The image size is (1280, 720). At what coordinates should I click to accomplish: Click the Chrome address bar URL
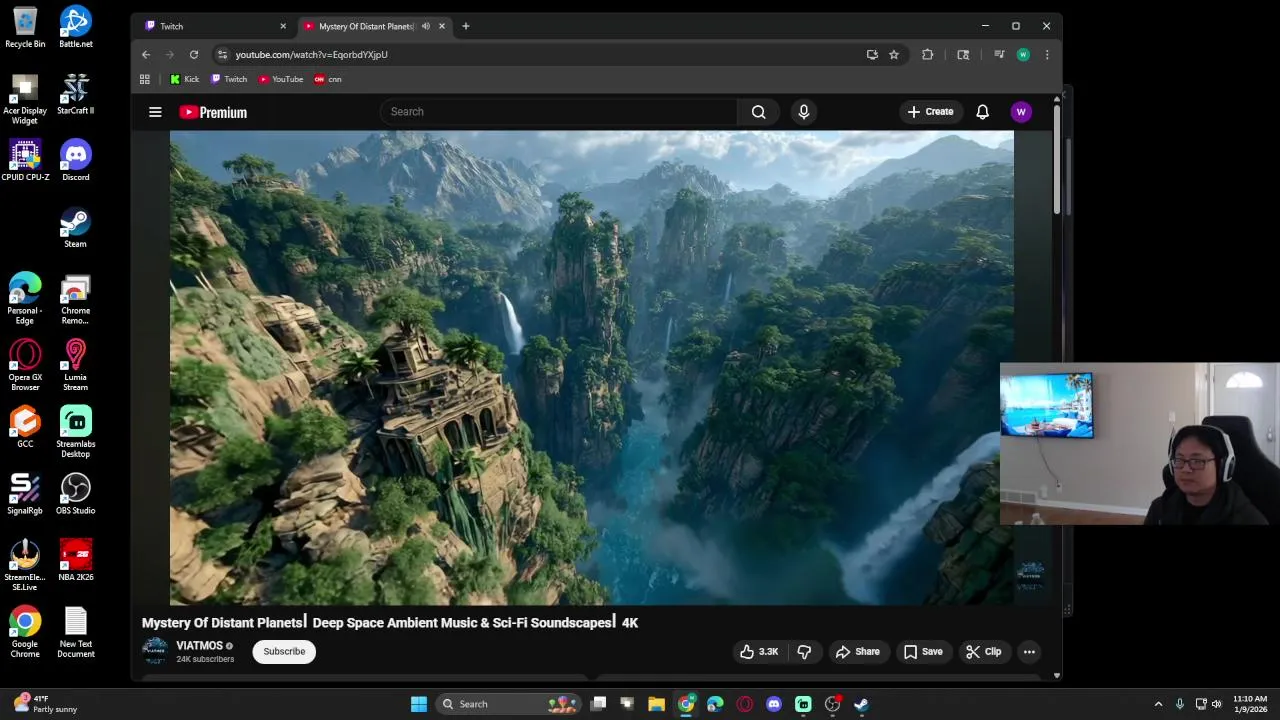click(311, 55)
